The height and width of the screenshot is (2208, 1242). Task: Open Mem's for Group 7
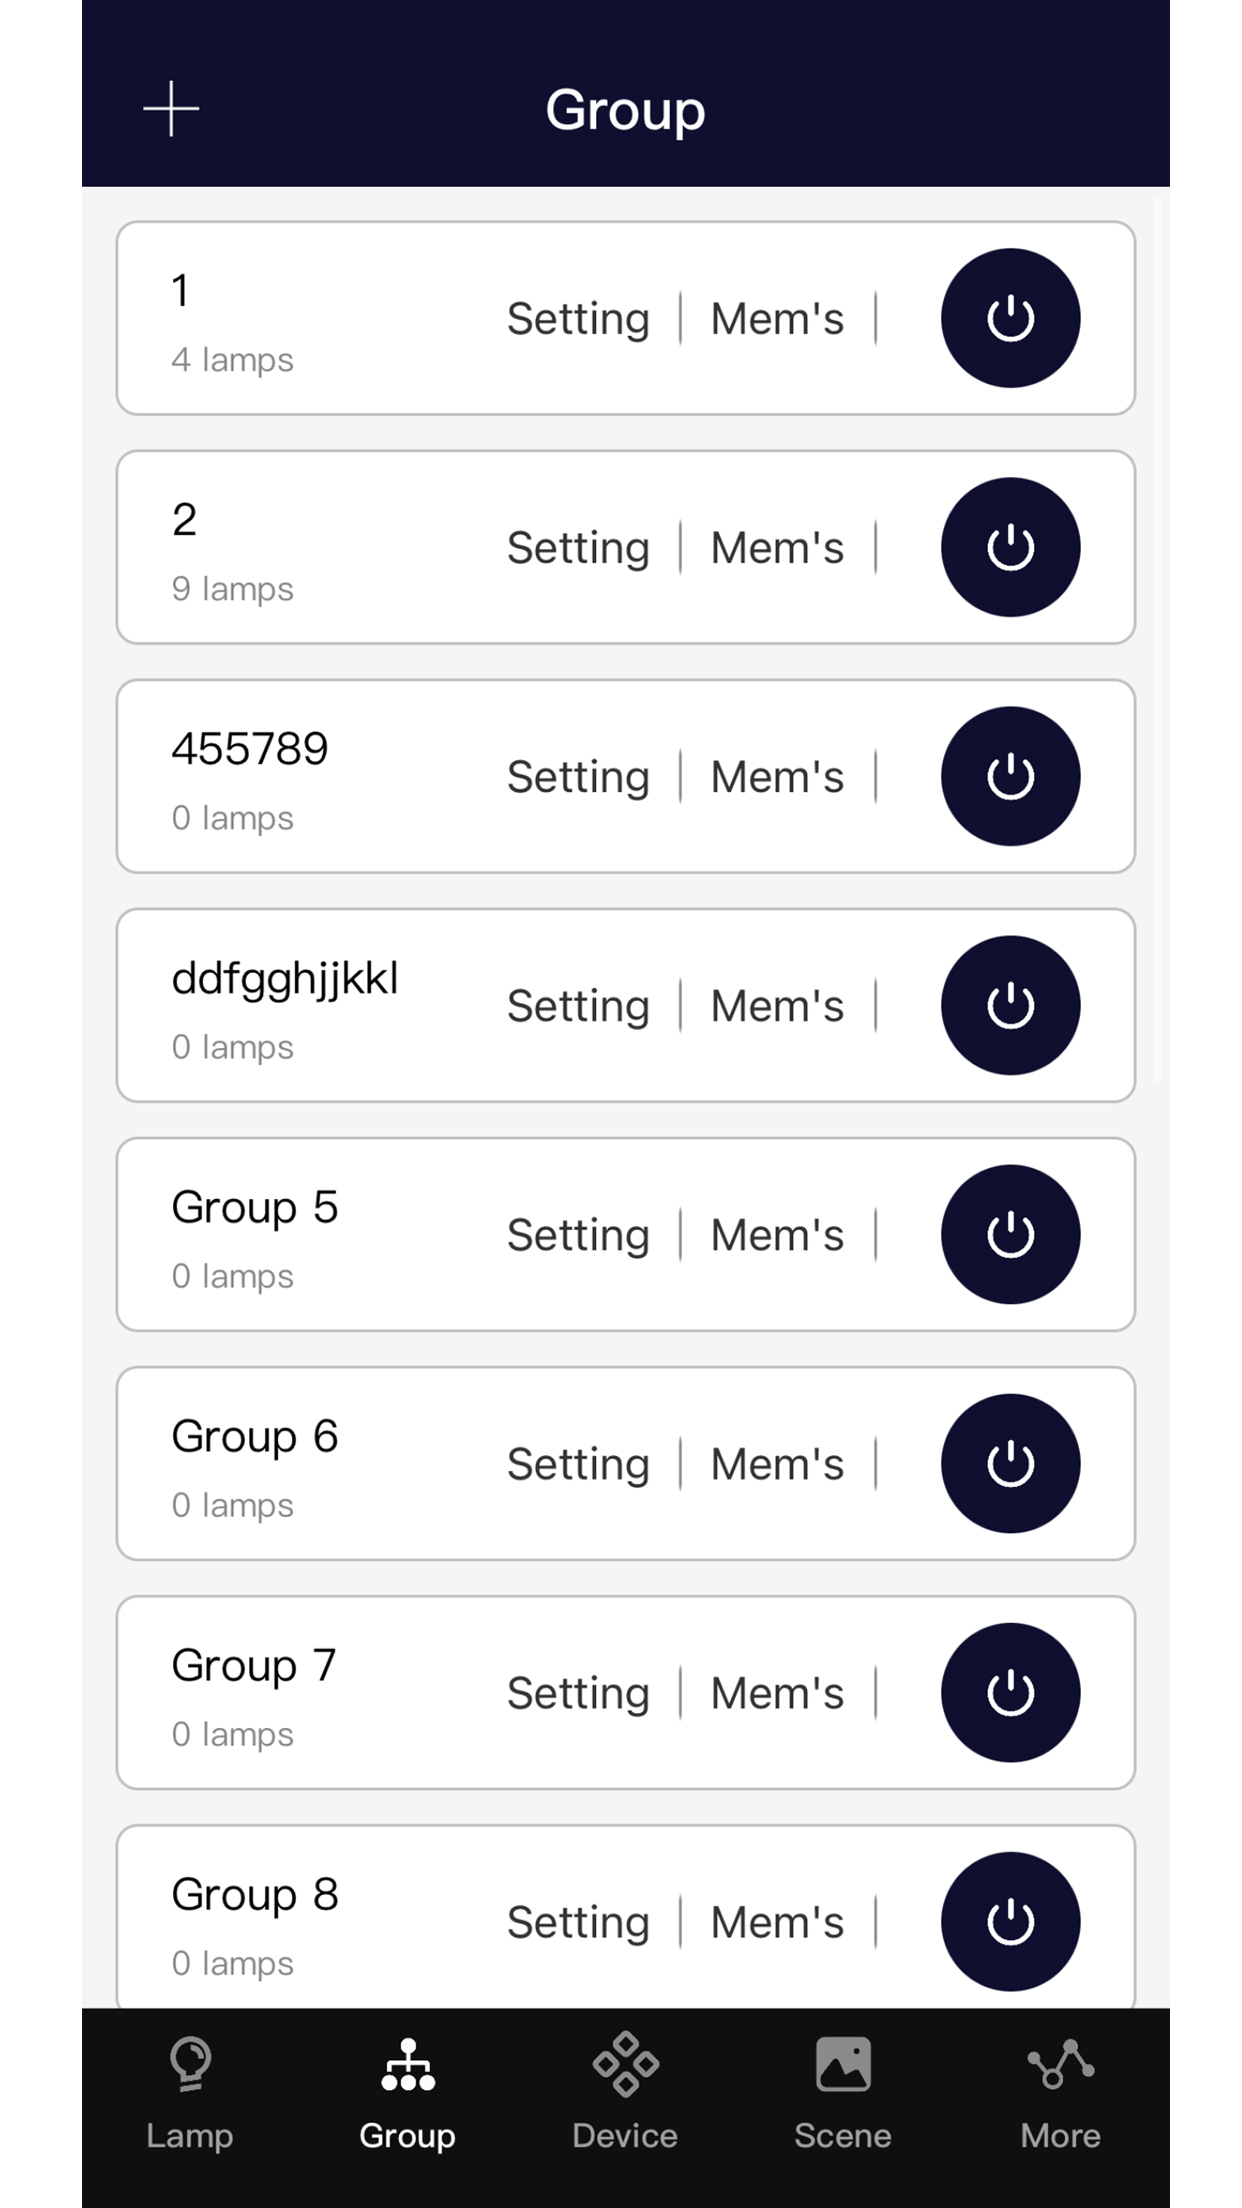click(x=777, y=1693)
